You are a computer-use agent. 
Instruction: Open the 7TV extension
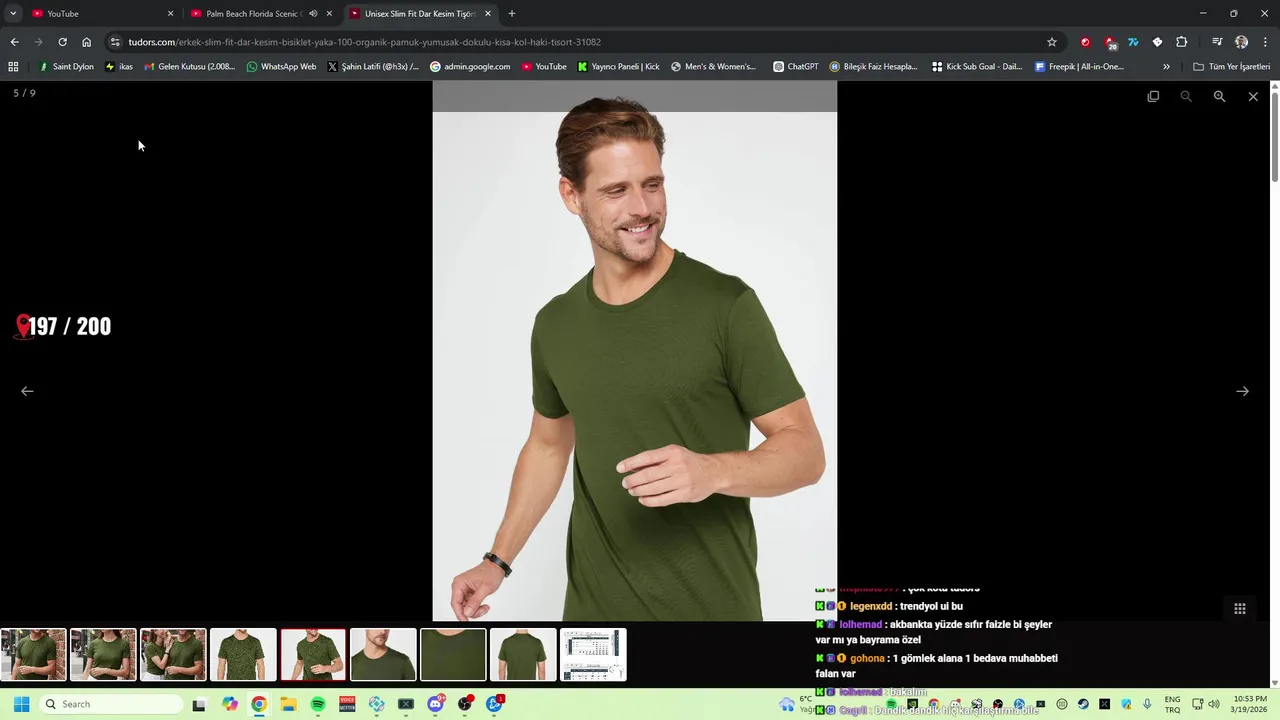coord(1133,42)
